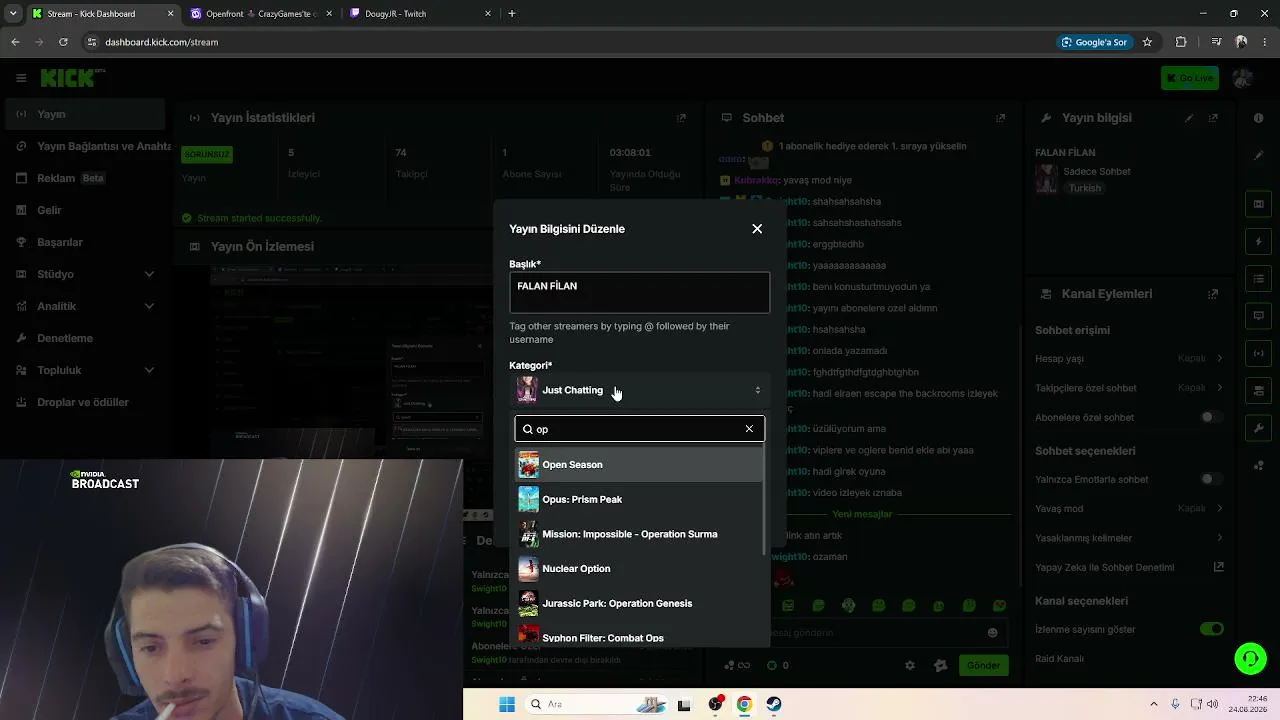Open Yapay Zeka ile Sohbet Denetimi link
The image size is (1280, 720).
point(1219,567)
